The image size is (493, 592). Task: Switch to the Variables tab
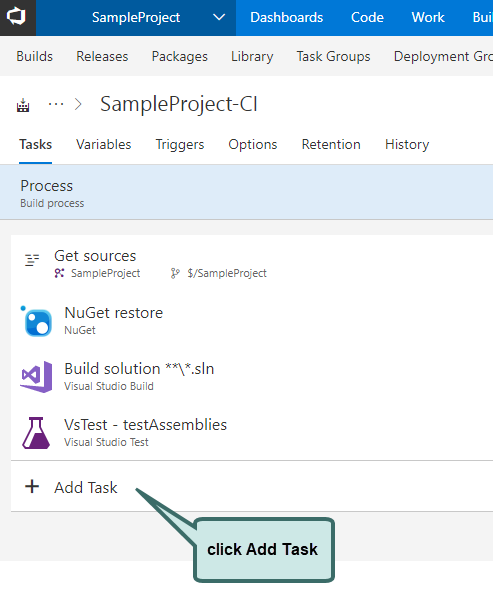103,145
